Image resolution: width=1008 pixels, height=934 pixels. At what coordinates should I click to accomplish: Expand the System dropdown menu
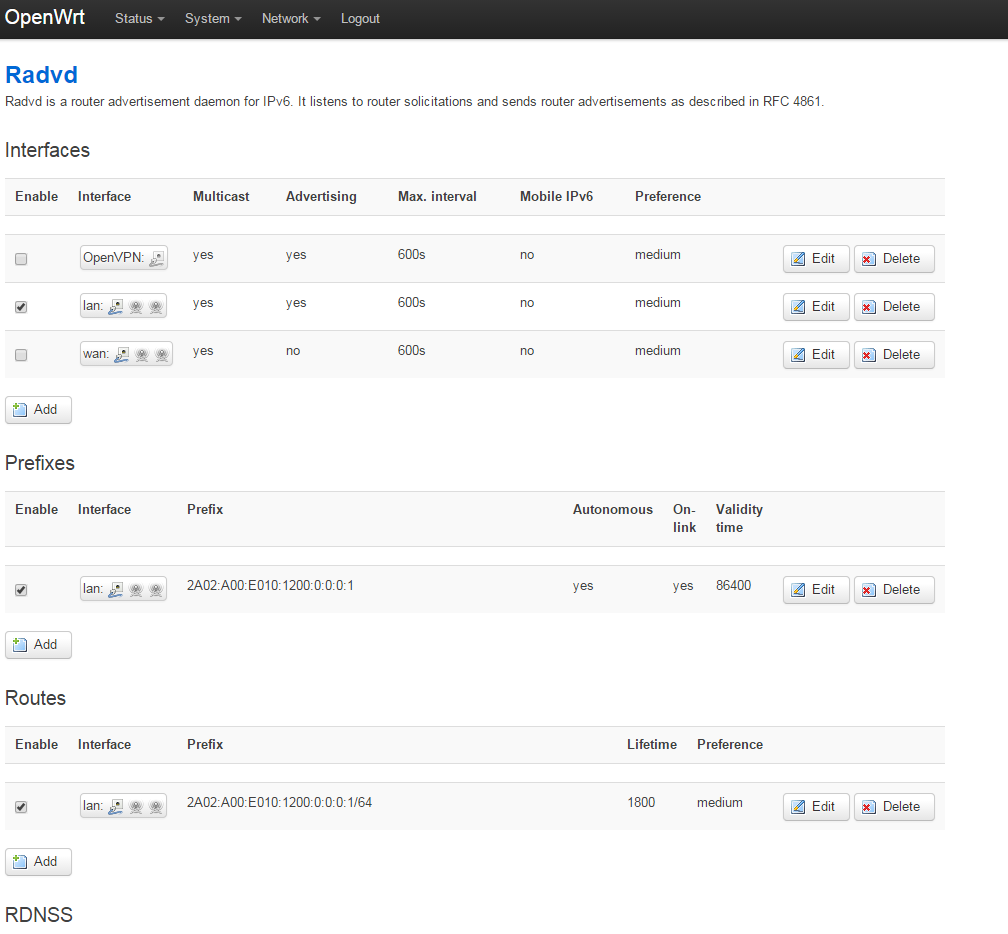pos(212,19)
